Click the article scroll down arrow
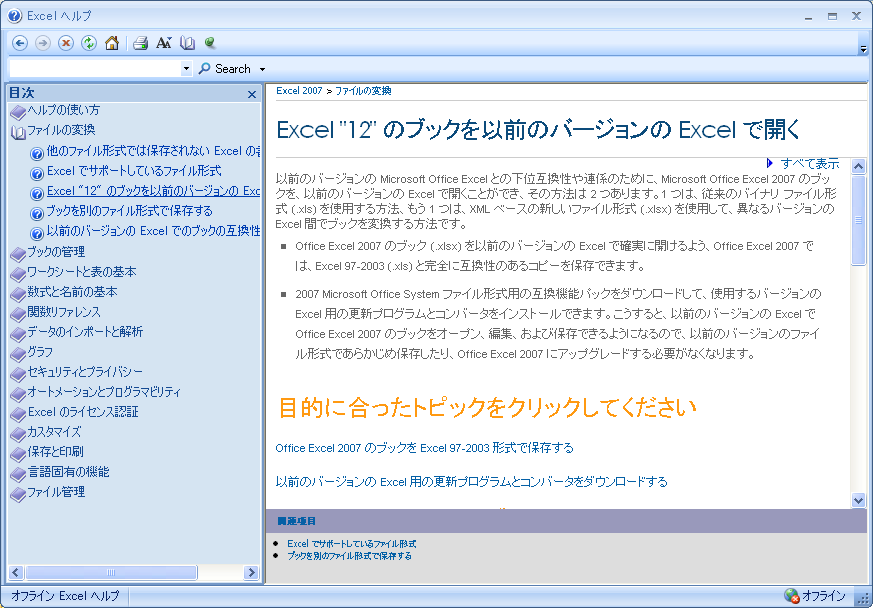 point(859,501)
